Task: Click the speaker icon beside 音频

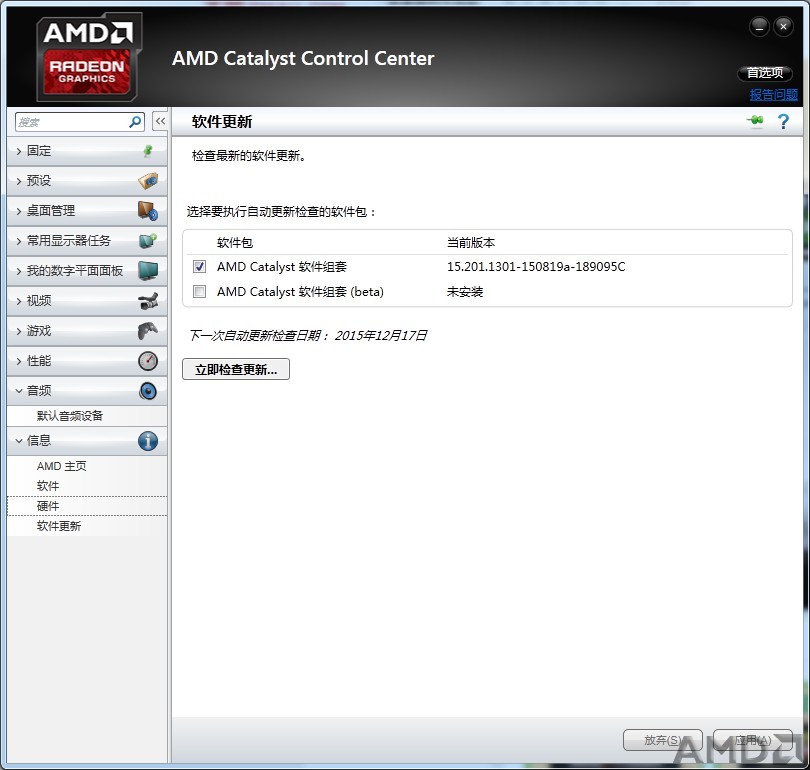Action: point(148,391)
